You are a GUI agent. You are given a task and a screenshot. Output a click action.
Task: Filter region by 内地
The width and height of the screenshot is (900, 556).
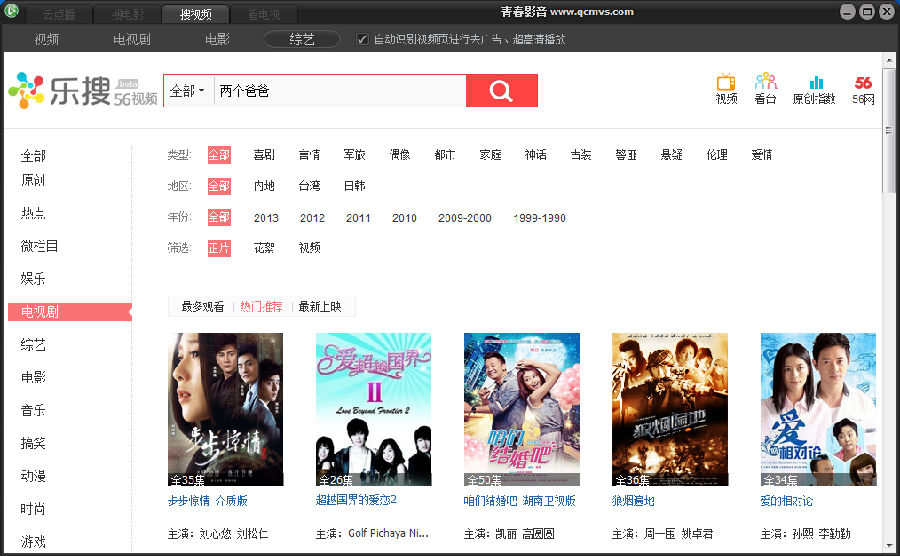[264, 186]
